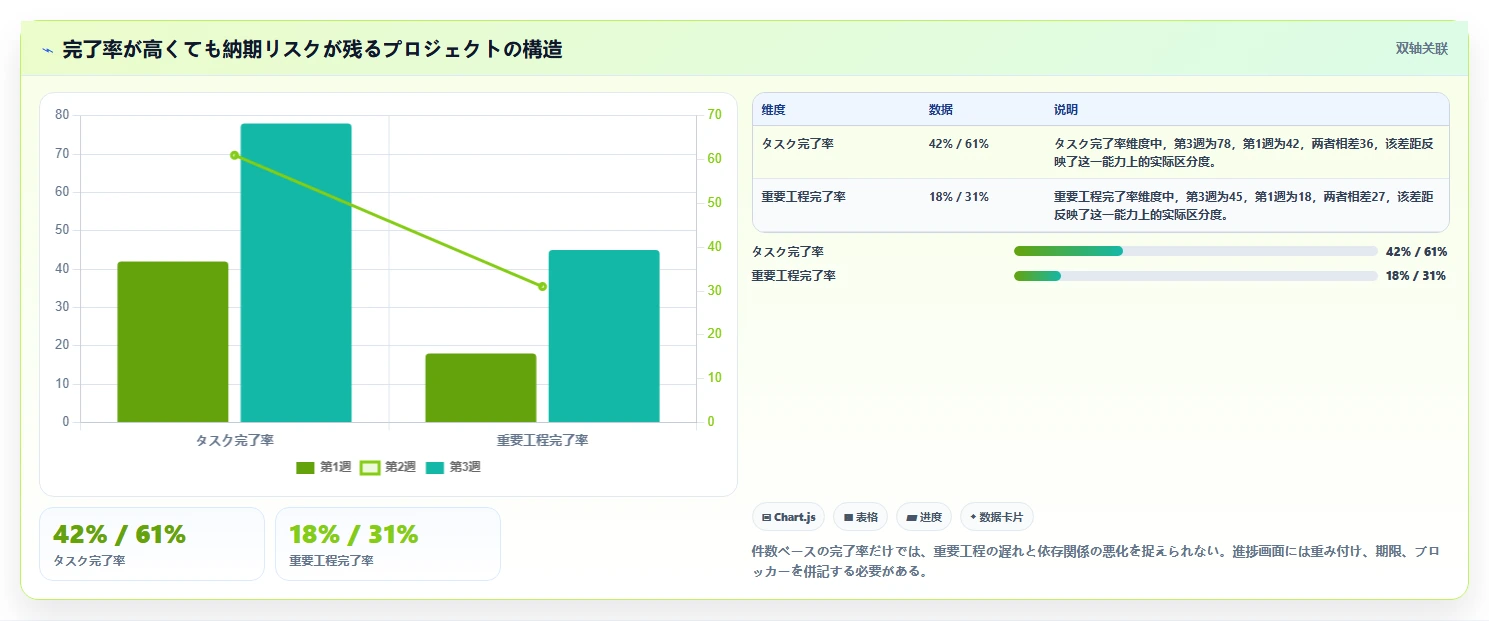Click the line point at value 61
1489x621 pixels.
pyautogui.click(x=234, y=155)
